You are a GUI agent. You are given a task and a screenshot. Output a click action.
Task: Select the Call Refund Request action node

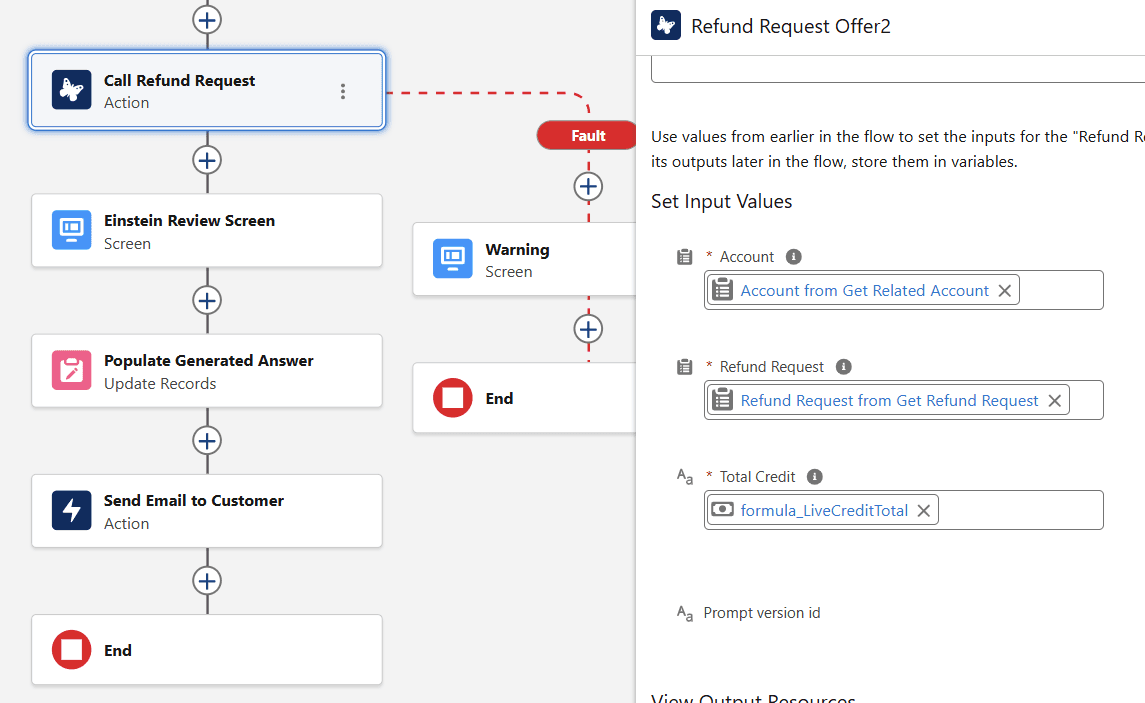click(200, 91)
